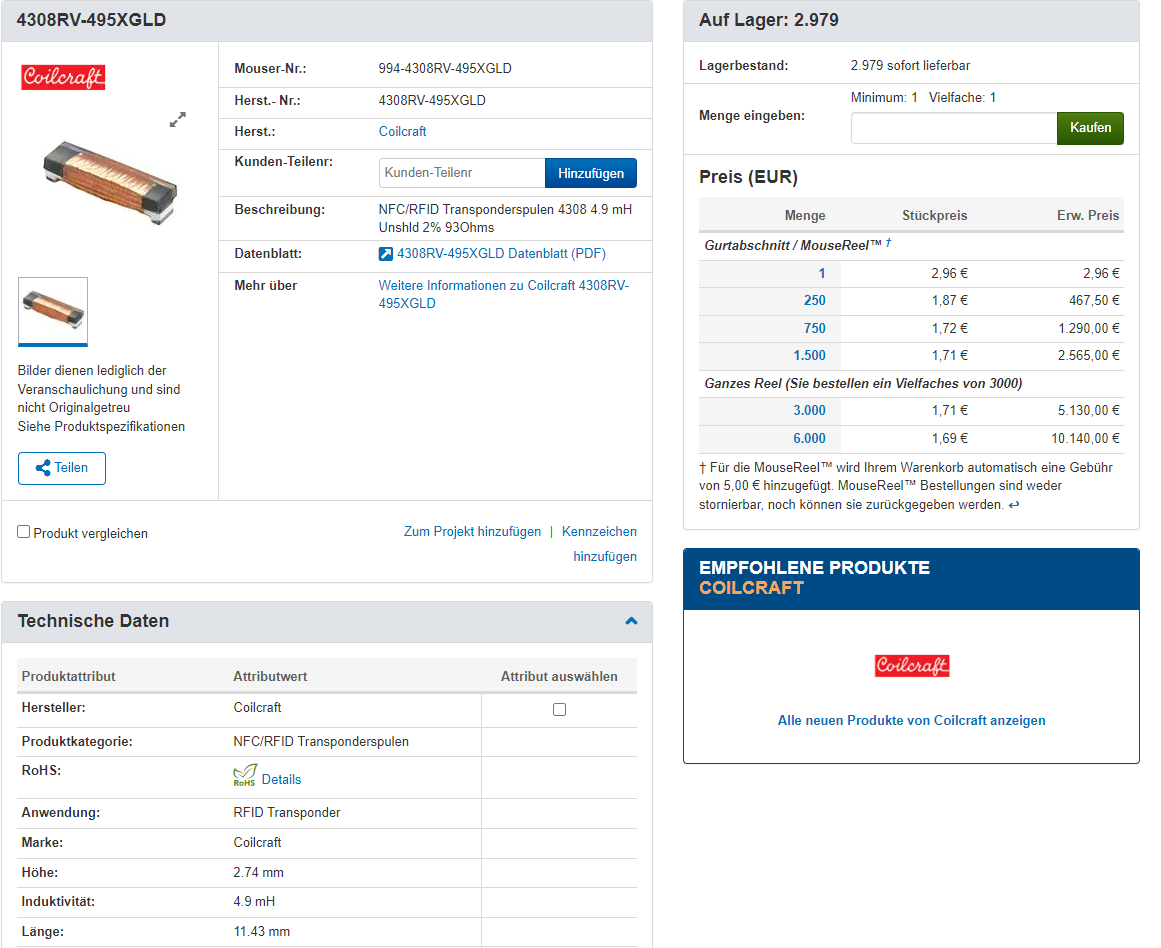Select quantity 6.000 full reel price break
The image size is (1161, 948).
click(x=809, y=438)
